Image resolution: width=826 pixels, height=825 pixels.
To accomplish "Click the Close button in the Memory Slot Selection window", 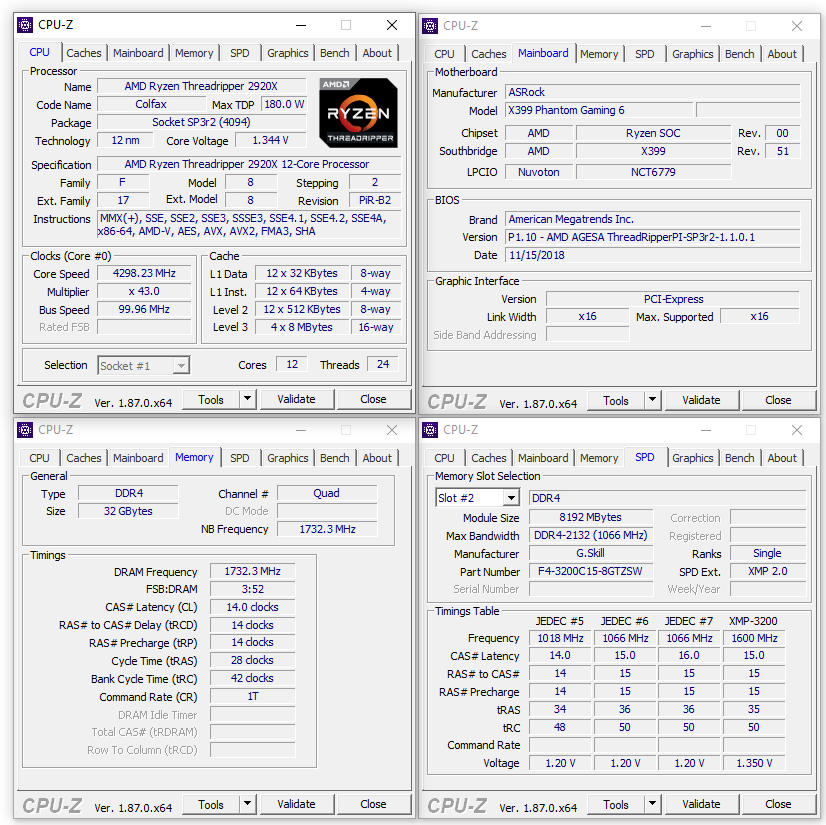I will 779,804.
